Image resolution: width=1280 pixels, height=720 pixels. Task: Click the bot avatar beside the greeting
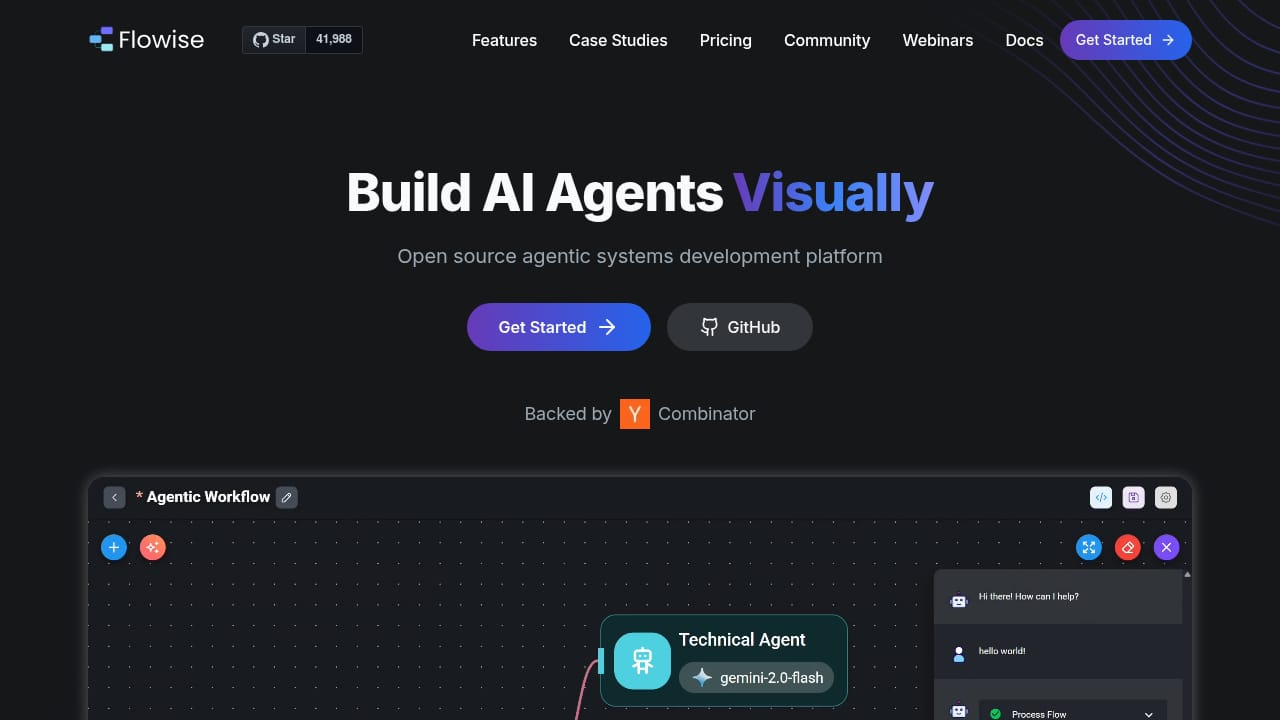tap(959, 601)
